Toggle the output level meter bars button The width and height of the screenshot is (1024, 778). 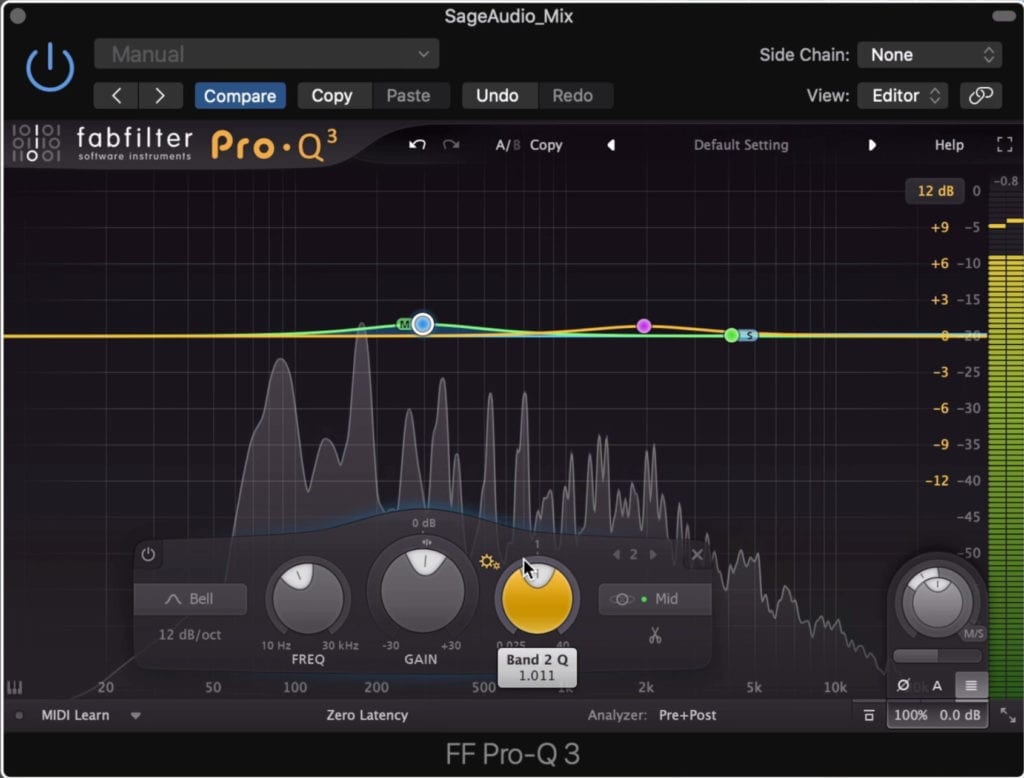tap(971, 685)
